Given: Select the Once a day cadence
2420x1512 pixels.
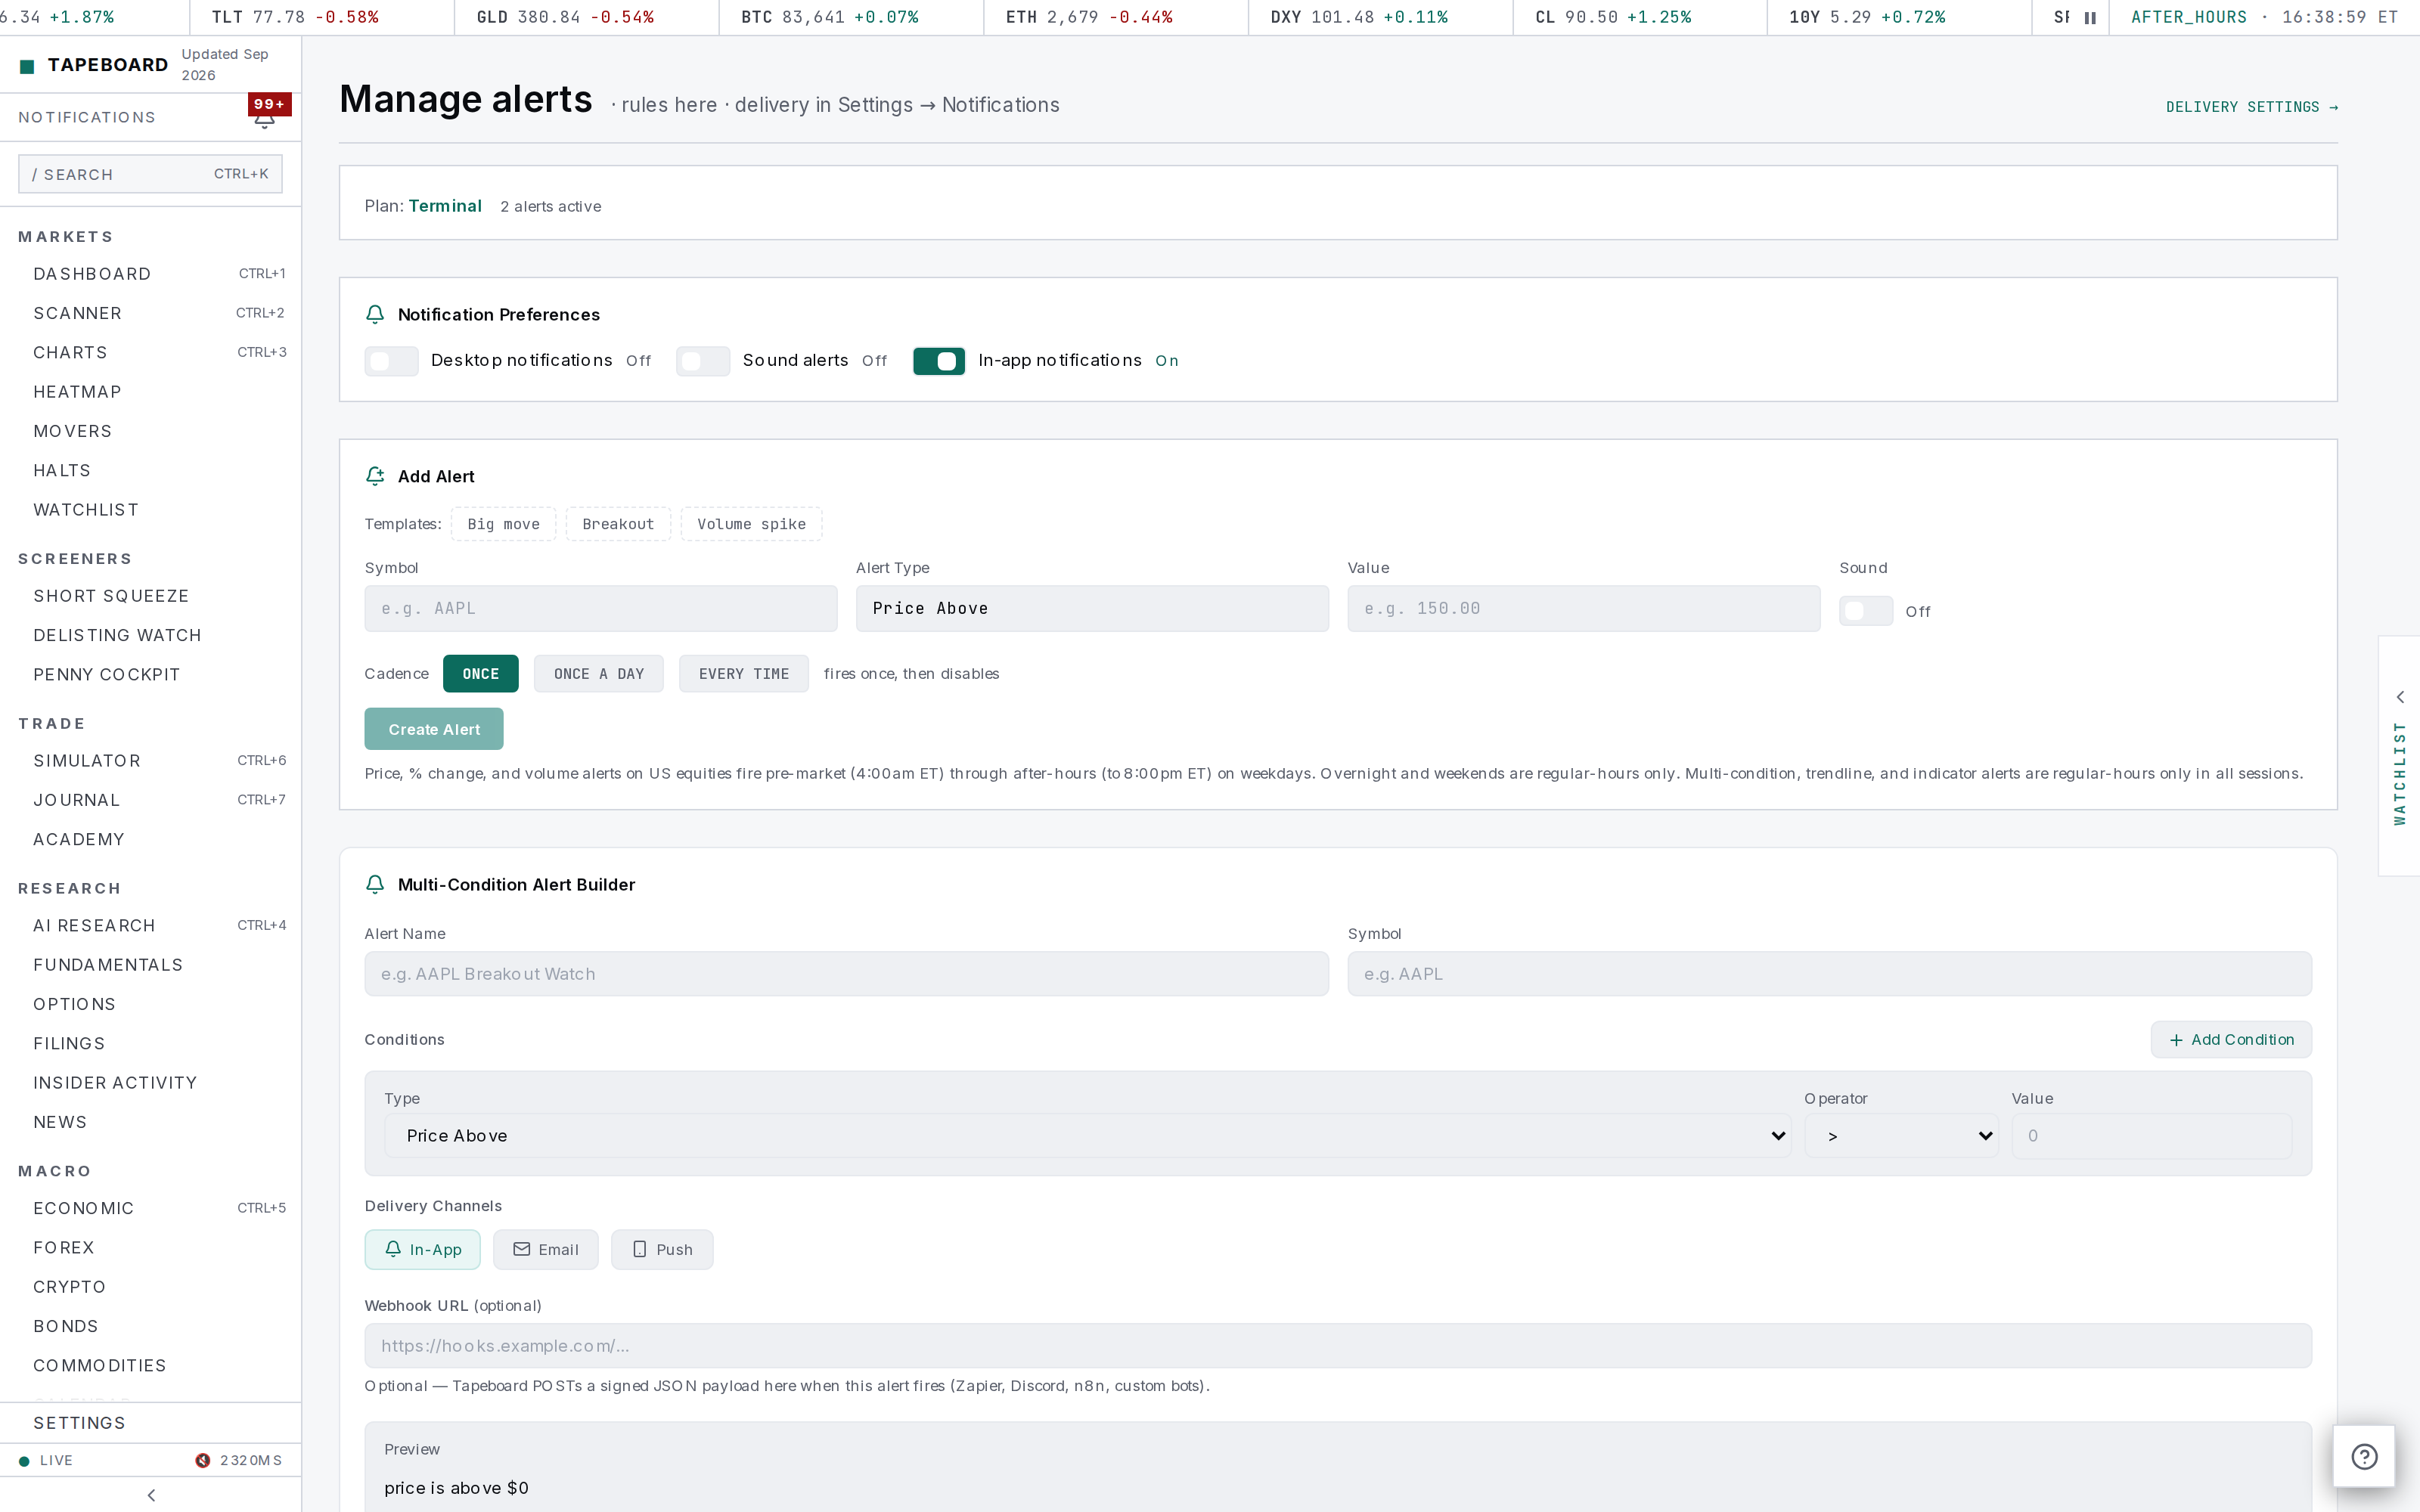Looking at the screenshot, I should [599, 674].
